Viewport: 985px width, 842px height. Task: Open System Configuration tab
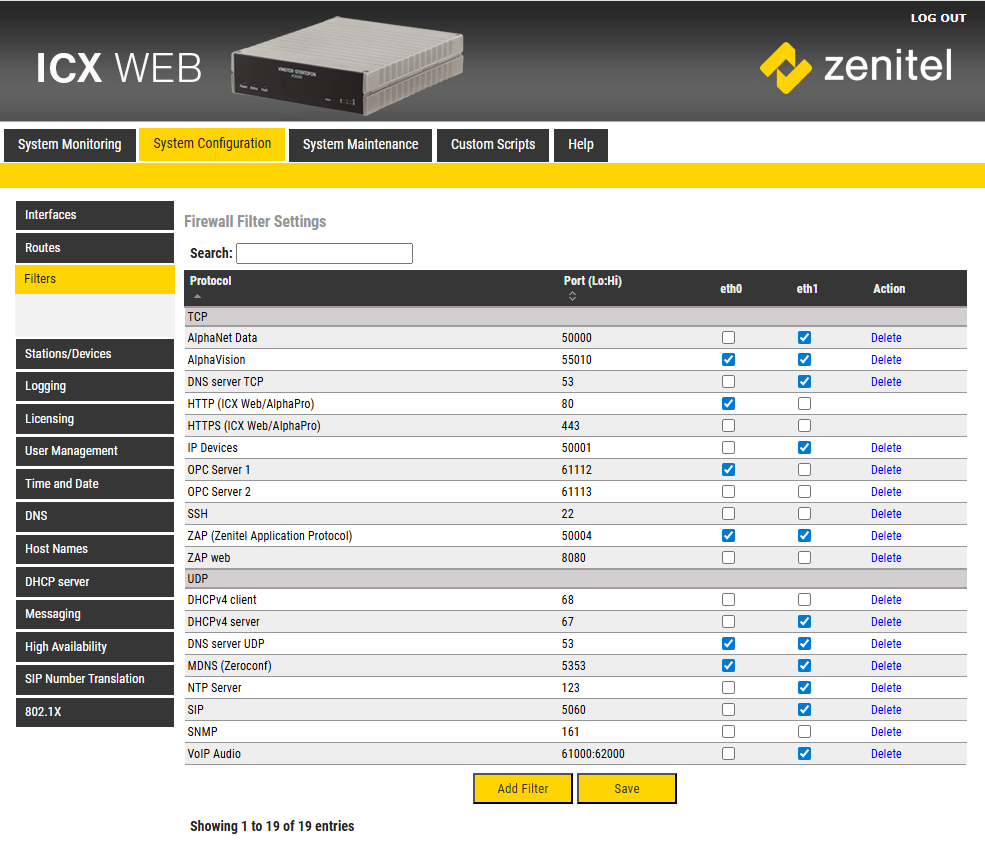212,144
